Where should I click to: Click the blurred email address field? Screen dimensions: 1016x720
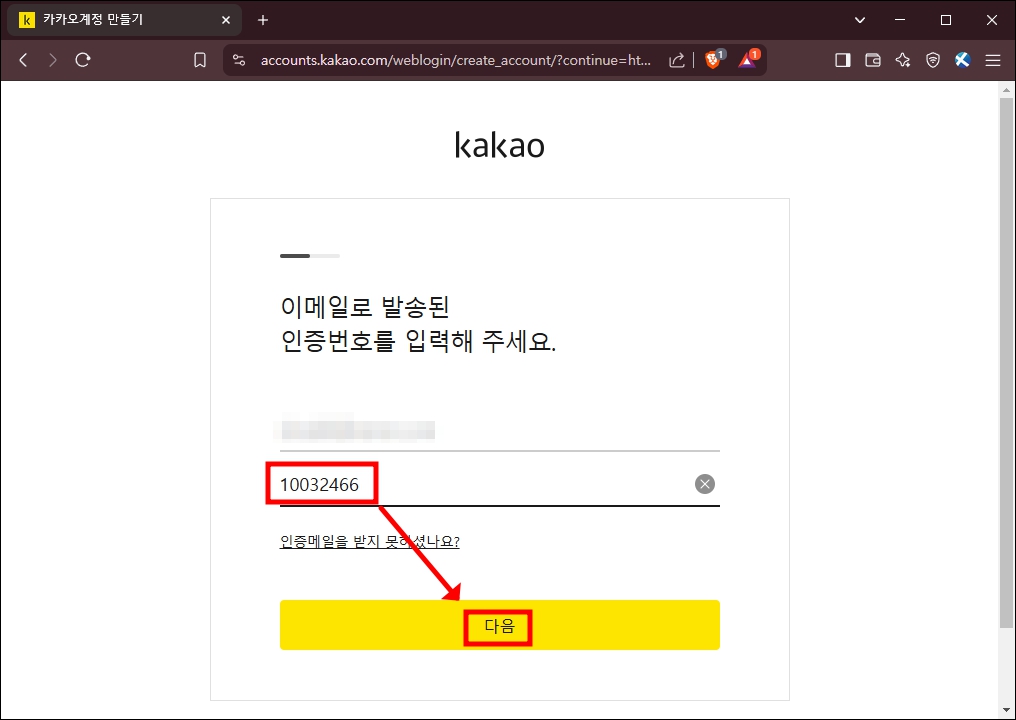(500, 430)
